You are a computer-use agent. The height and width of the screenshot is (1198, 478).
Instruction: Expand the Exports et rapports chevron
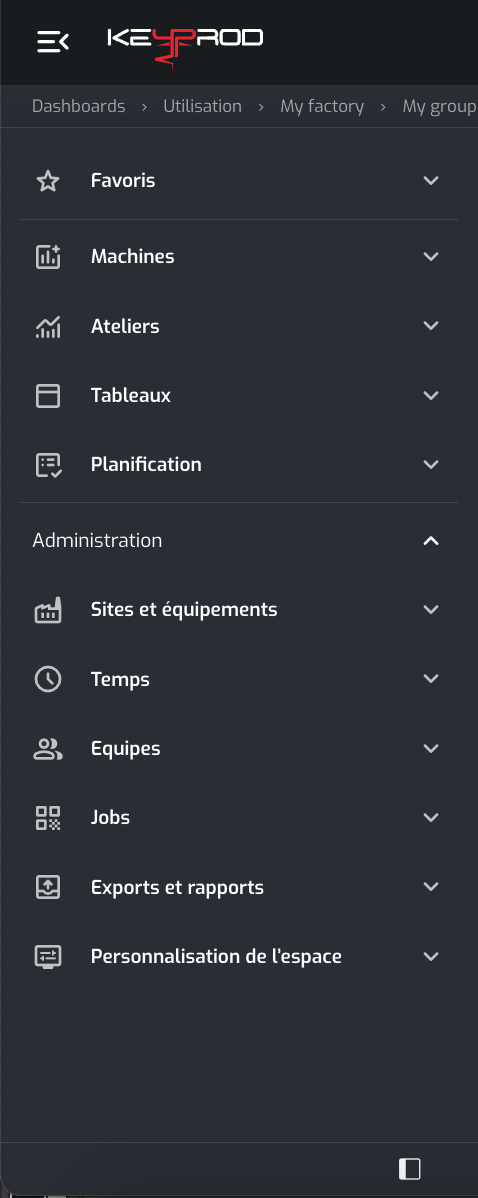pos(431,887)
